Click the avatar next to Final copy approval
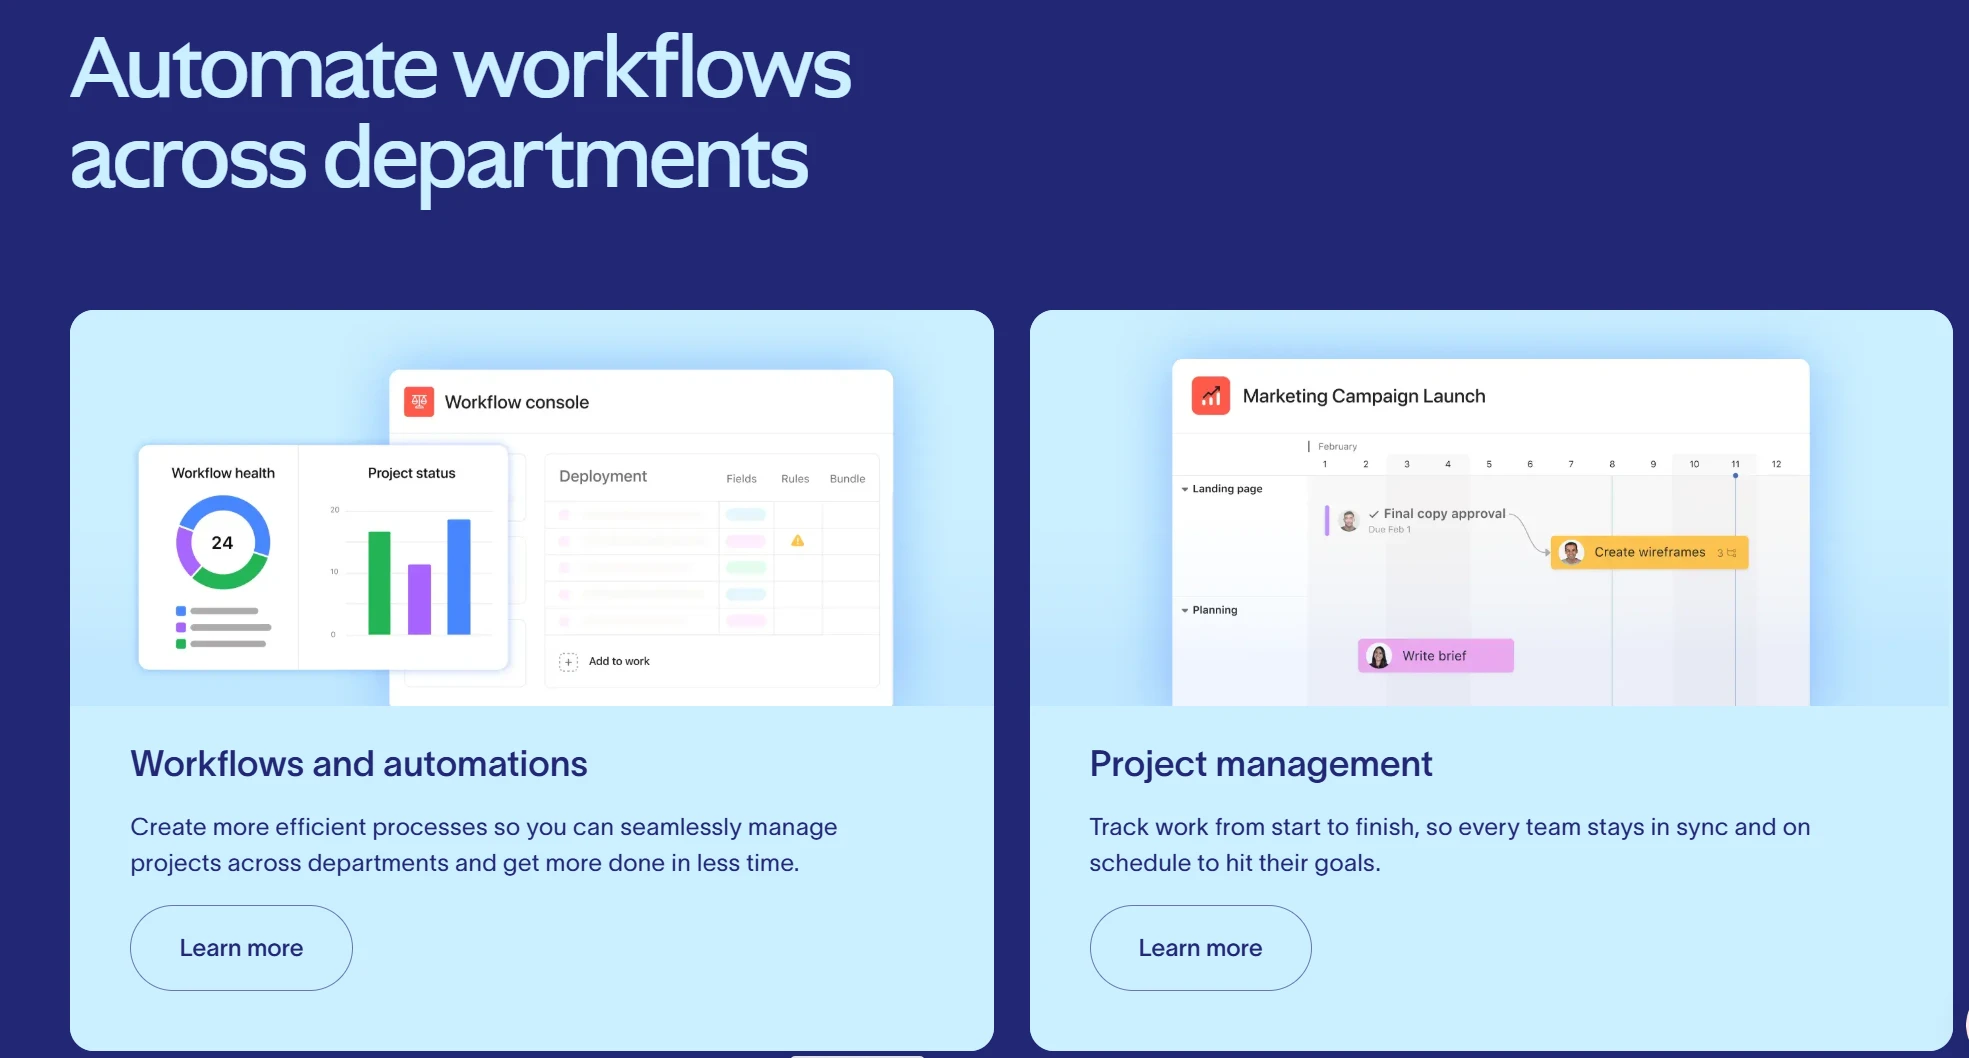1969x1058 pixels. (1348, 520)
